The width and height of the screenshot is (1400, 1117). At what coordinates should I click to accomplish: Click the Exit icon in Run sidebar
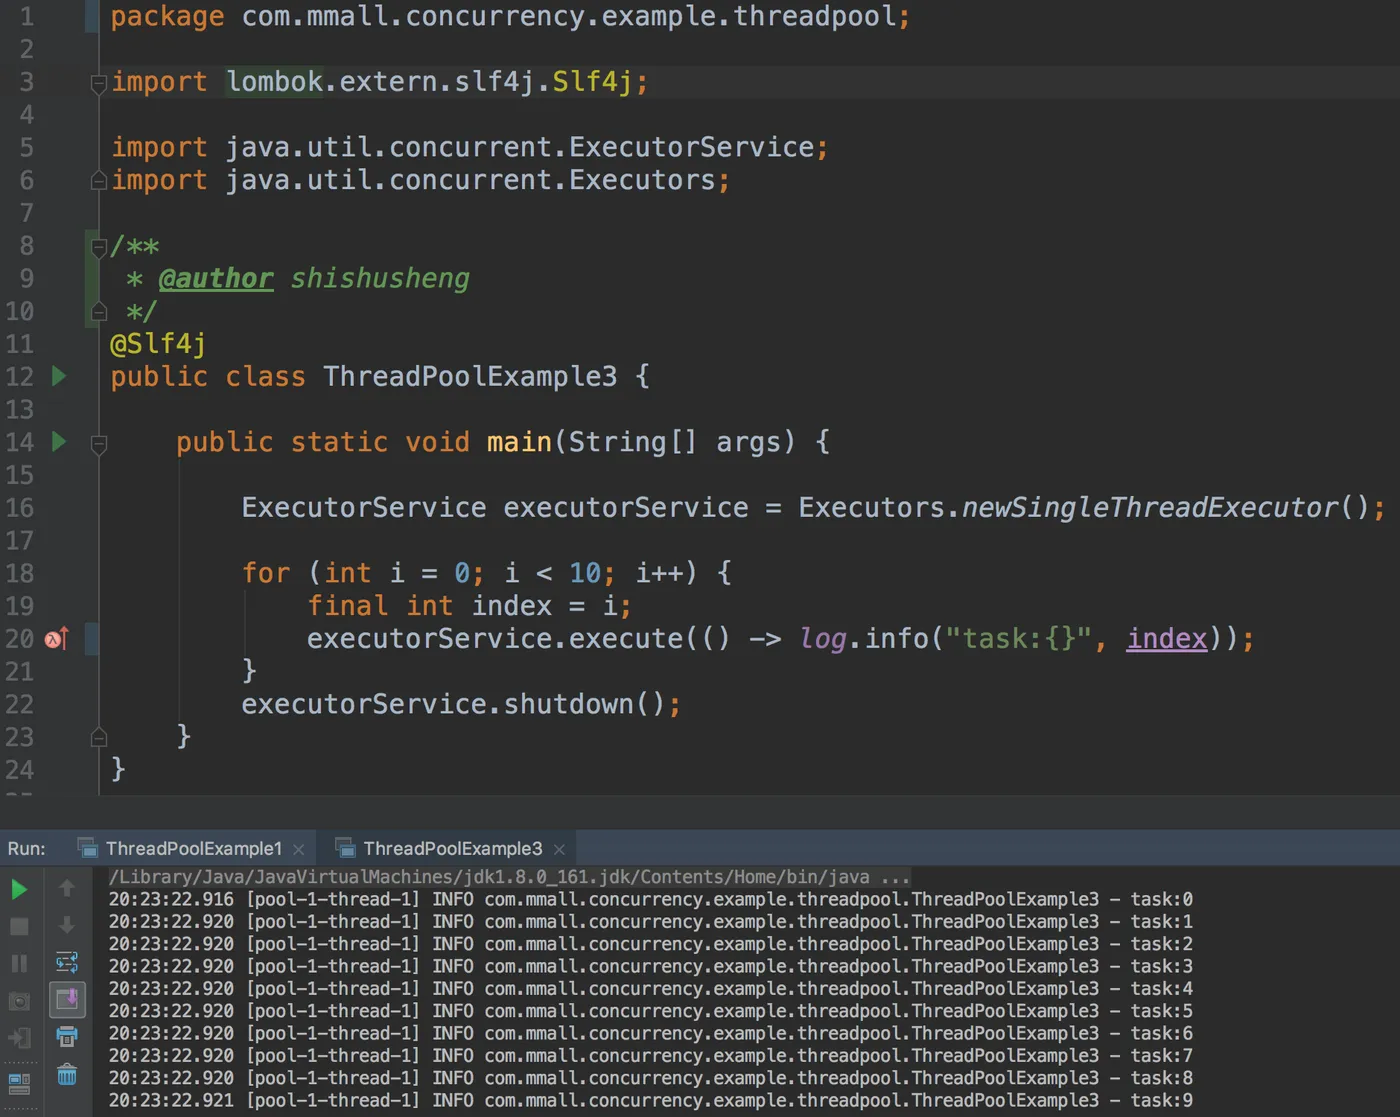click(x=19, y=1038)
